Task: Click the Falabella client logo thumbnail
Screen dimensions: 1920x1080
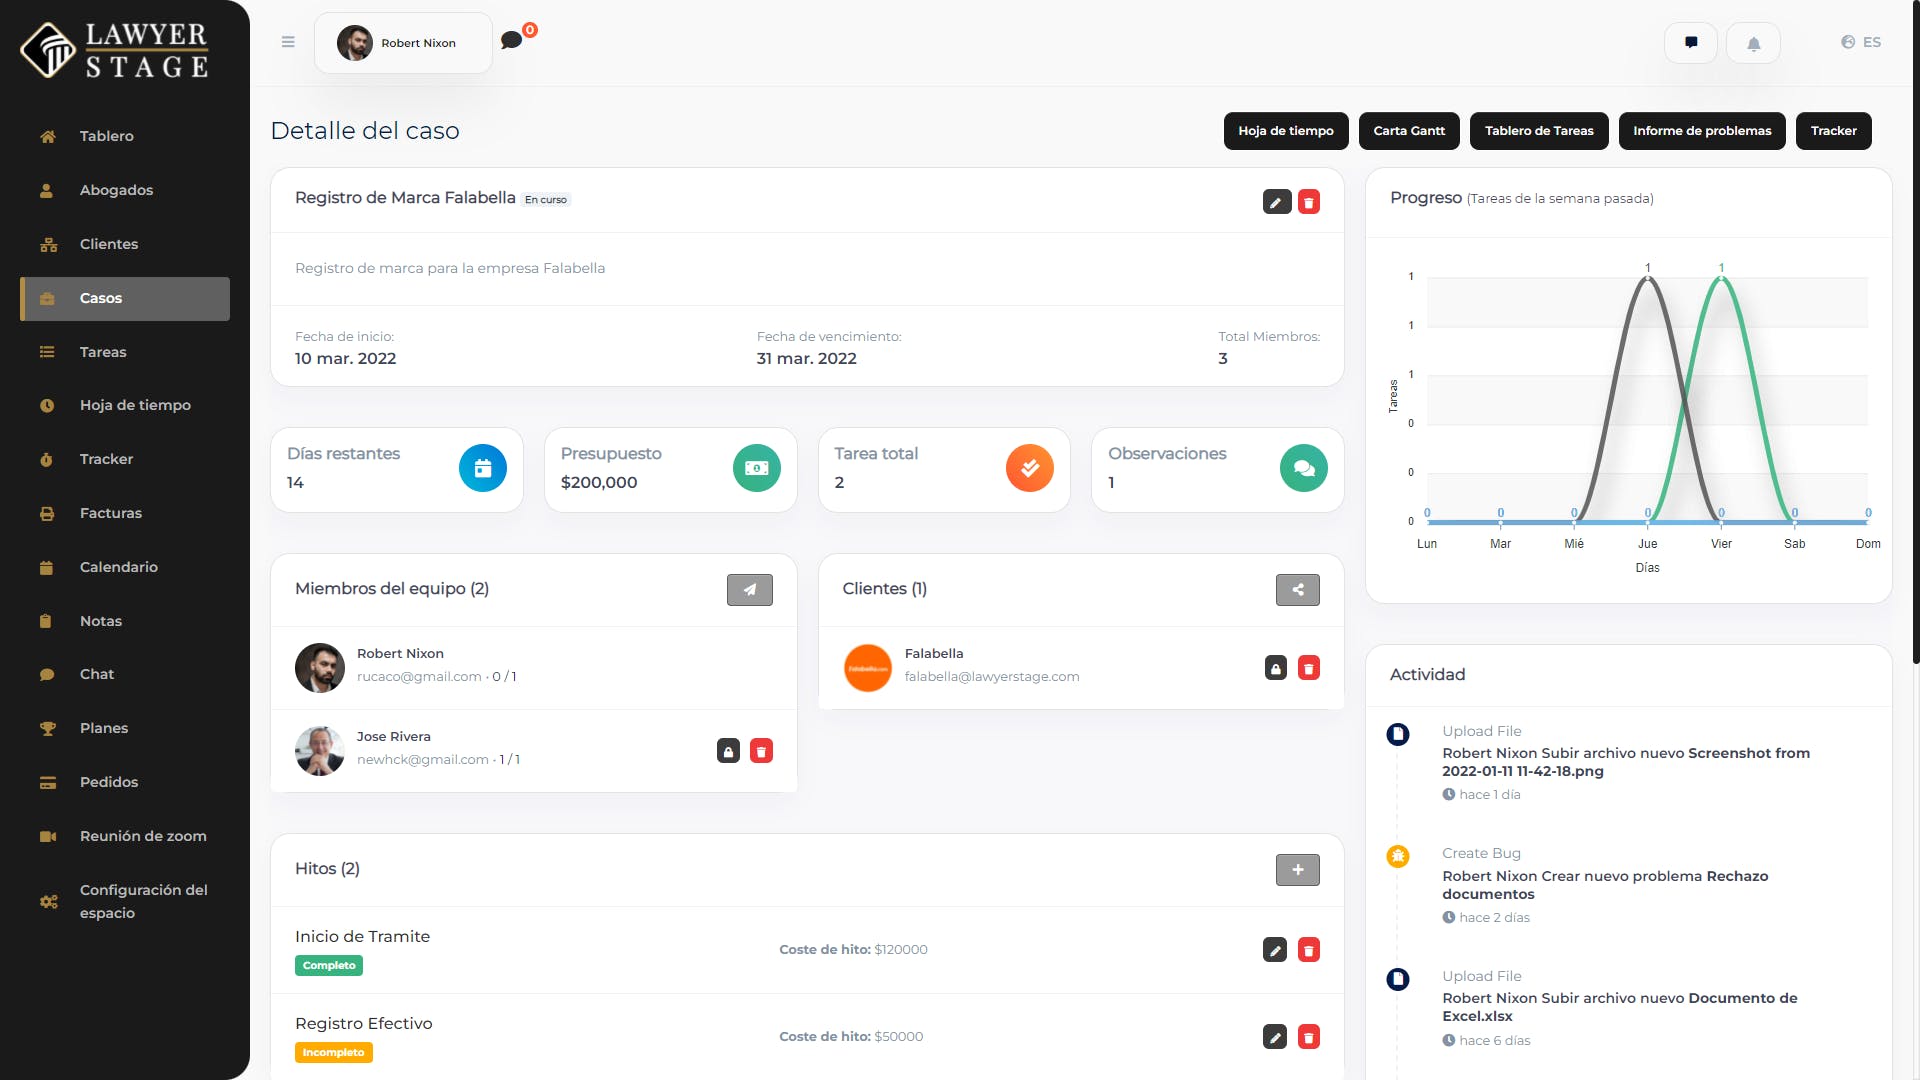Action: click(x=868, y=668)
